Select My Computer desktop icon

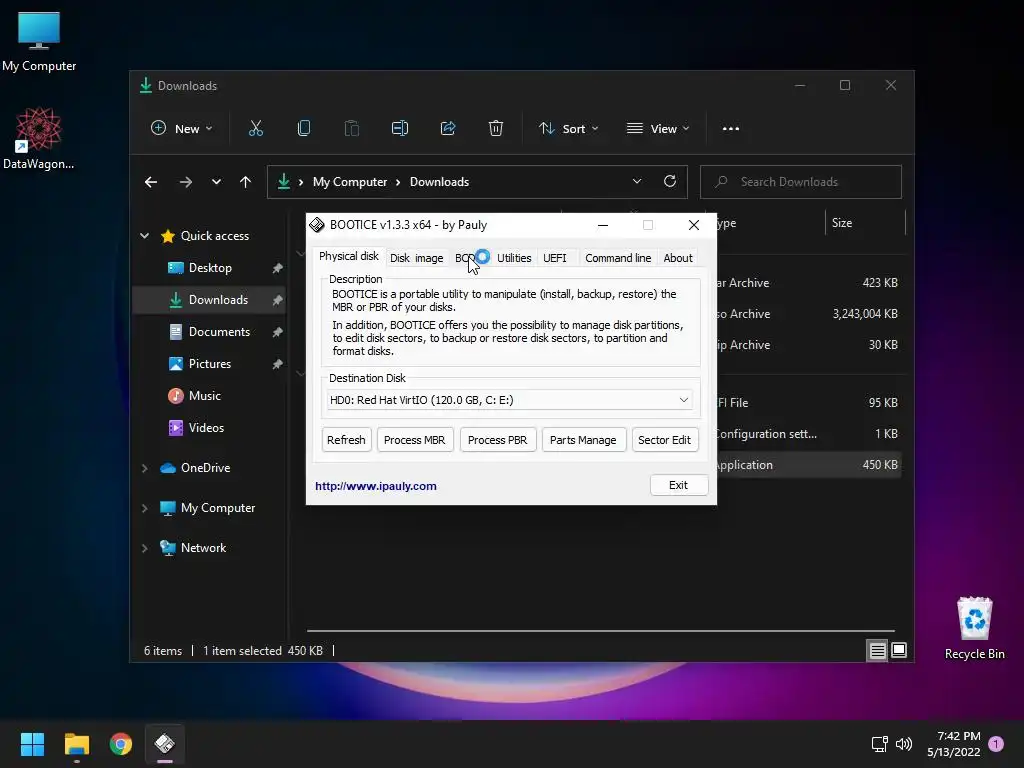coord(39,41)
